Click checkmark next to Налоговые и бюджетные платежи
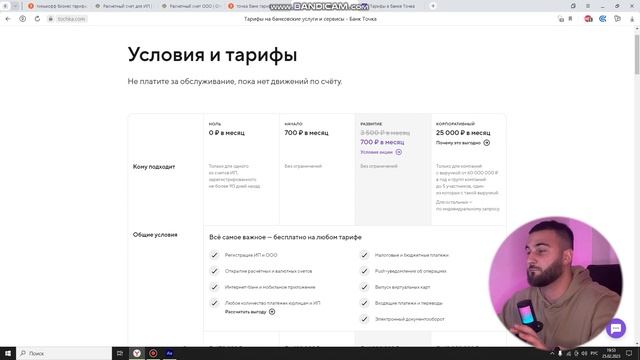The height and width of the screenshot is (360, 640). 364,255
